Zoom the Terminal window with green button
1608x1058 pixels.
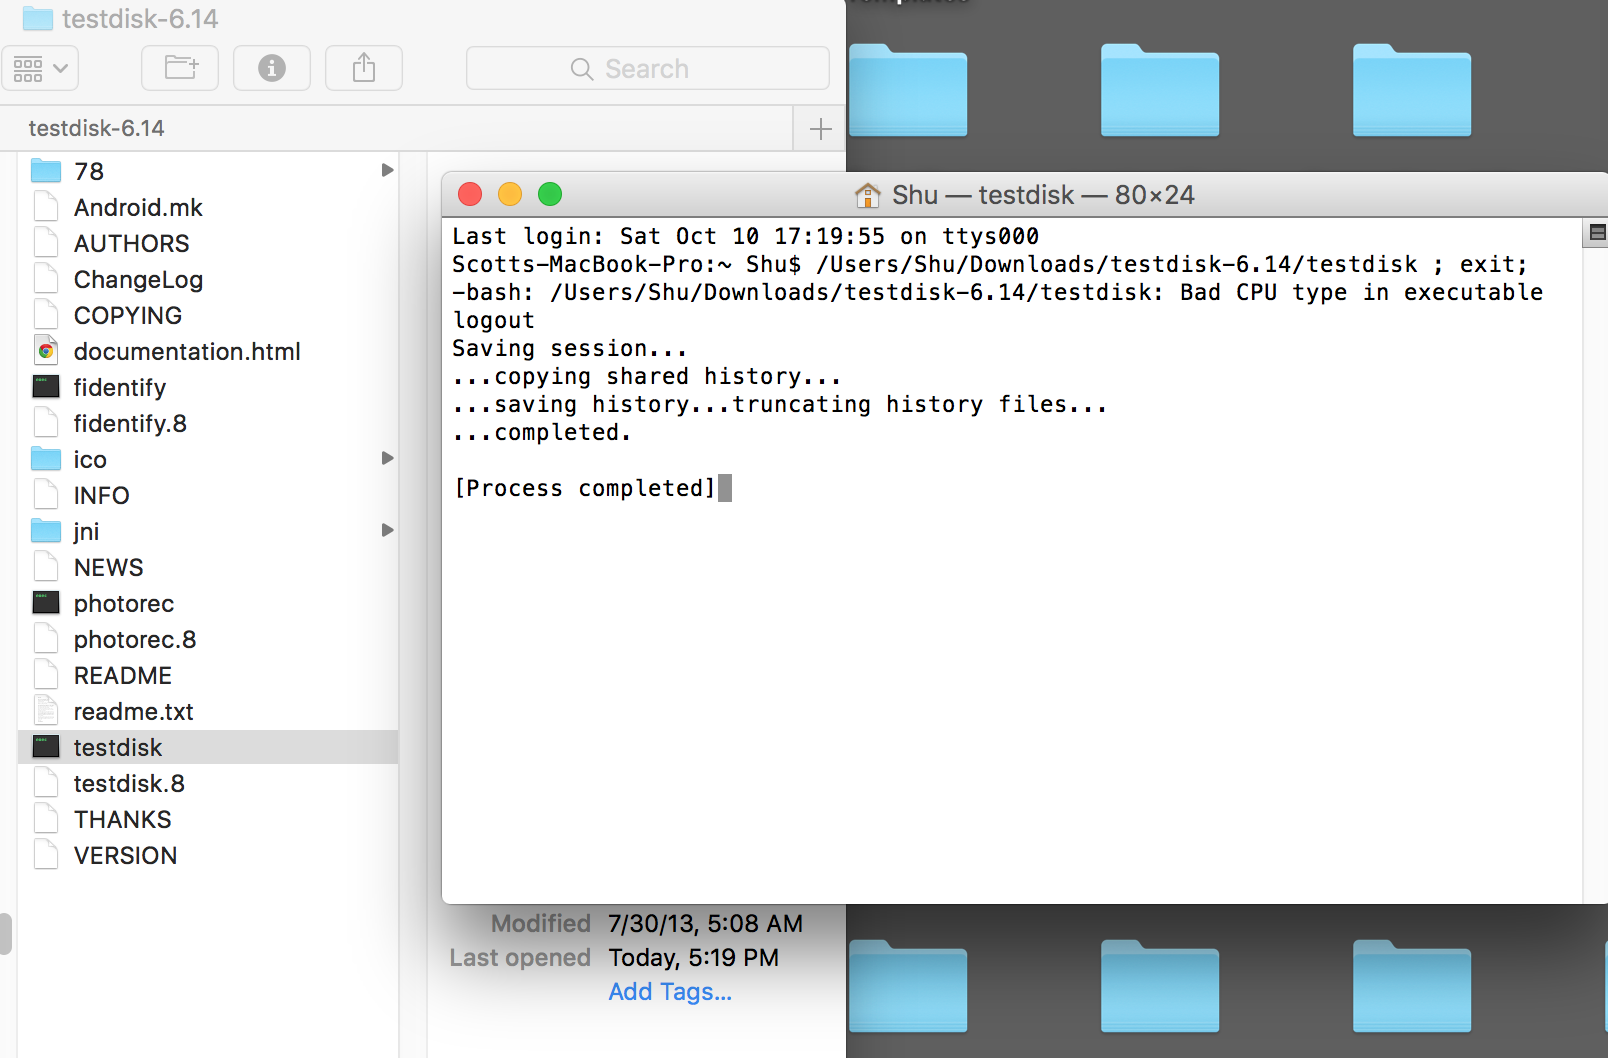pos(550,194)
